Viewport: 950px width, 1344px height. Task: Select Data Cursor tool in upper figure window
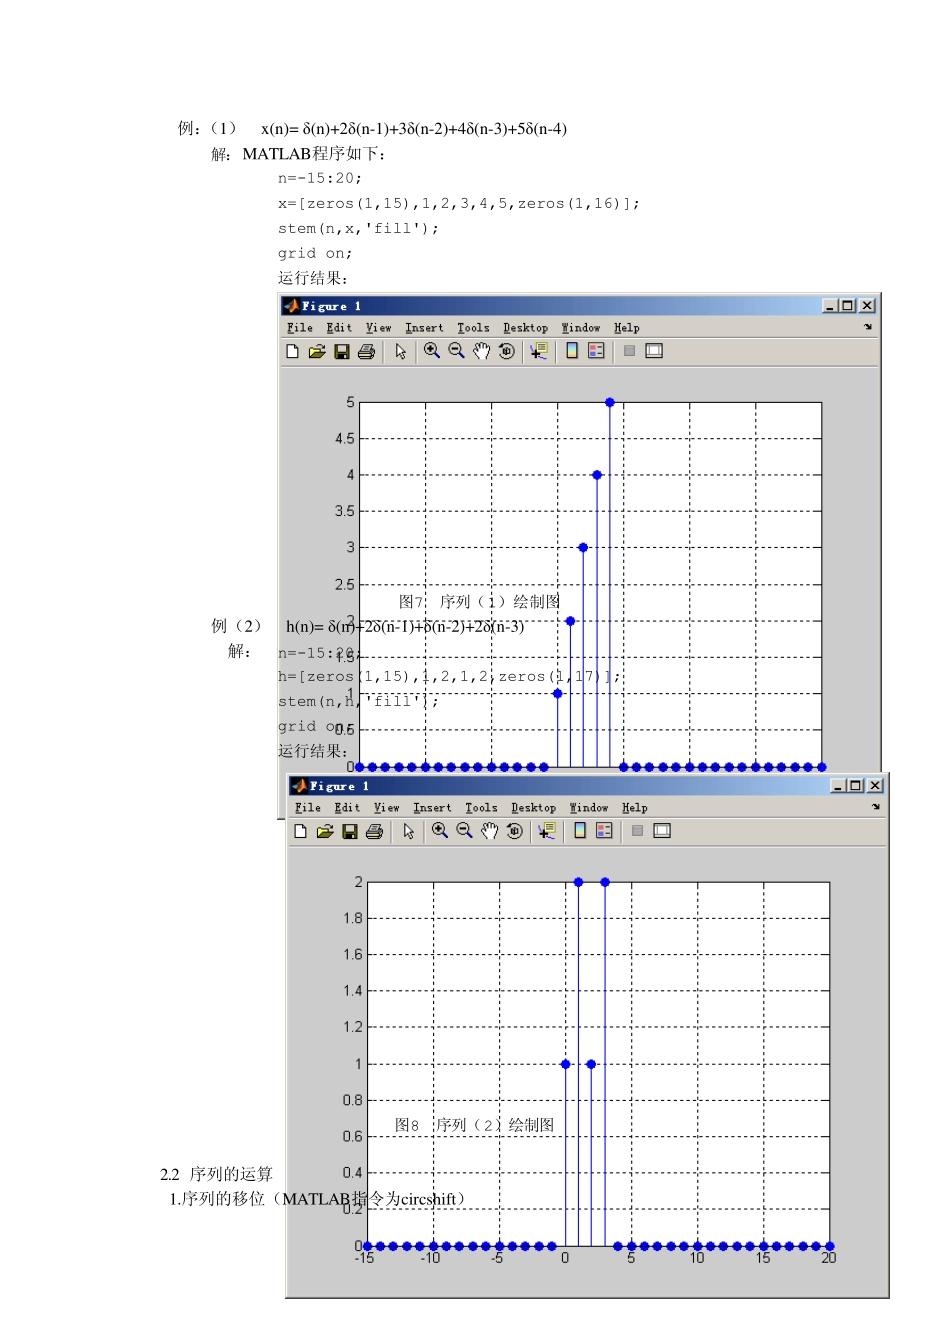539,351
